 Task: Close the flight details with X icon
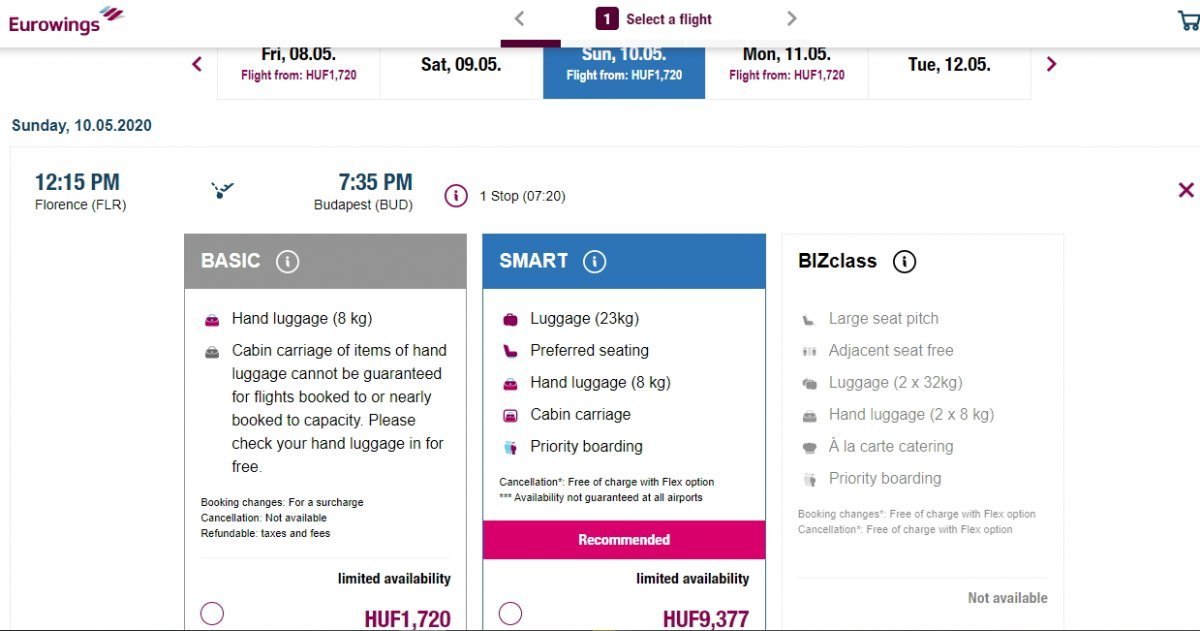click(1186, 190)
